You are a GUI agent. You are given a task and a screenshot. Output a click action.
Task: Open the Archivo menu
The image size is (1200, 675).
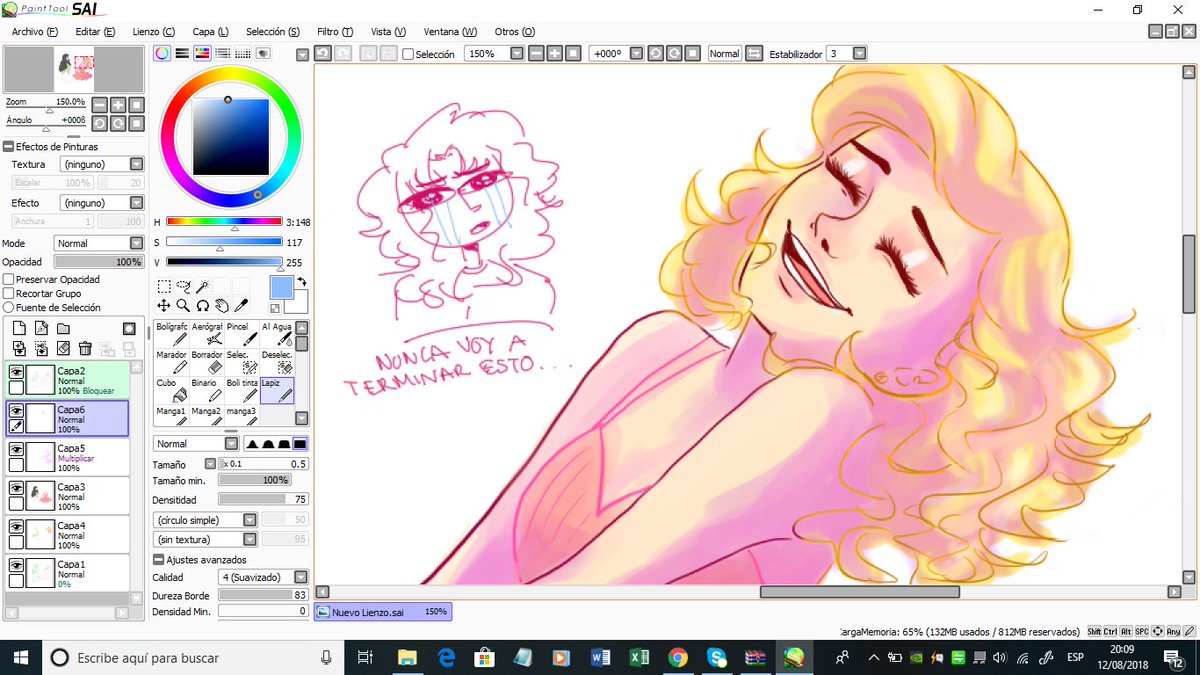35,31
